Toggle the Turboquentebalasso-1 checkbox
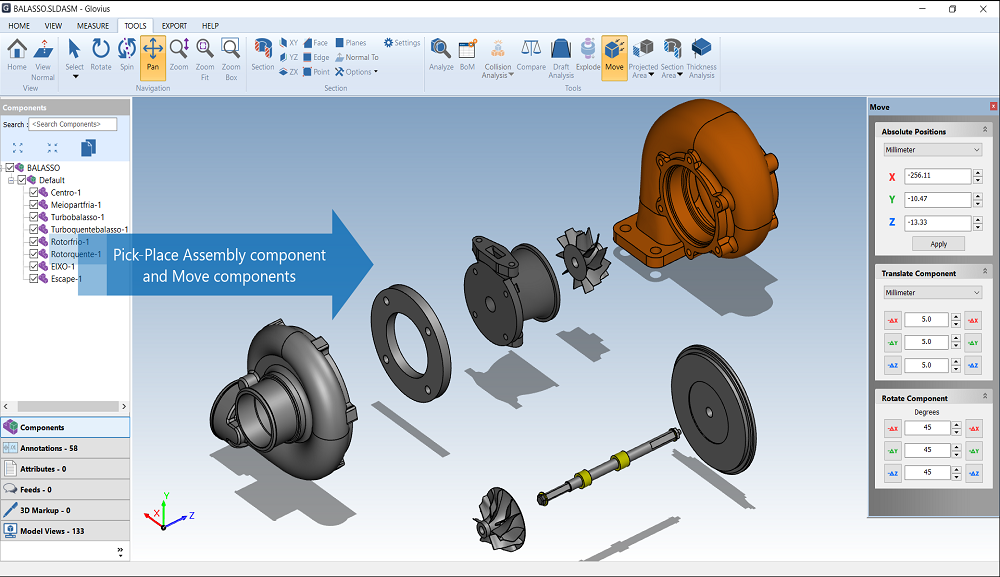Viewport: 1000px width, 577px height. tap(34, 229)
